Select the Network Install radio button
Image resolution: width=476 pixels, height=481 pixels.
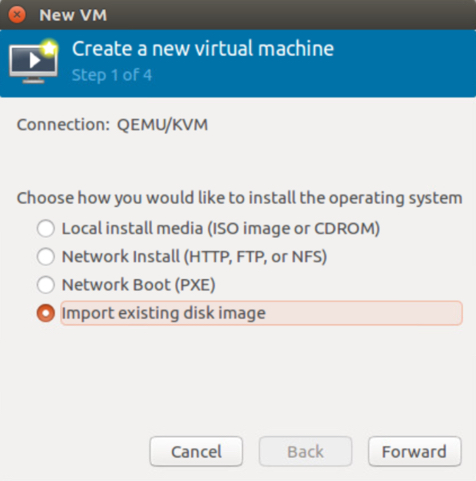tap(46, 256)
